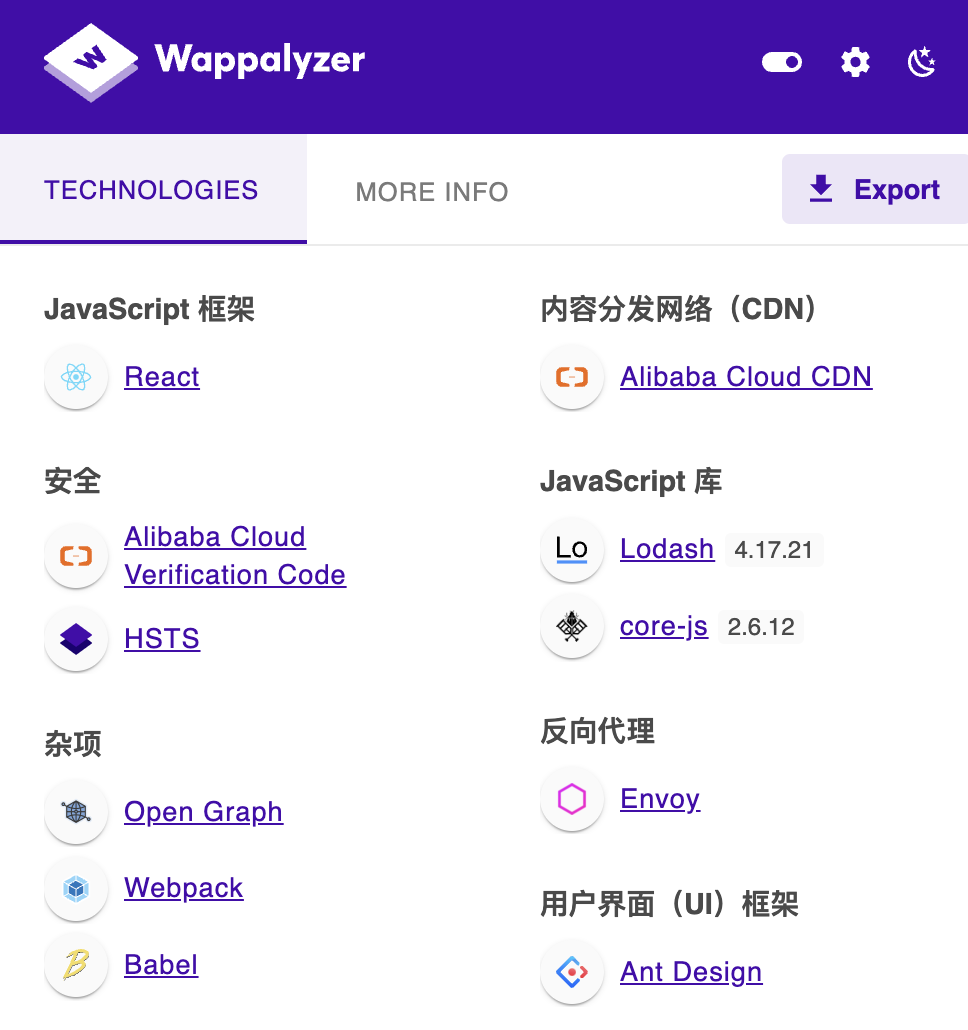Click the core-js icon
Image resolution: width=968 pixels, height=1030 pixels.
point(572,627)
